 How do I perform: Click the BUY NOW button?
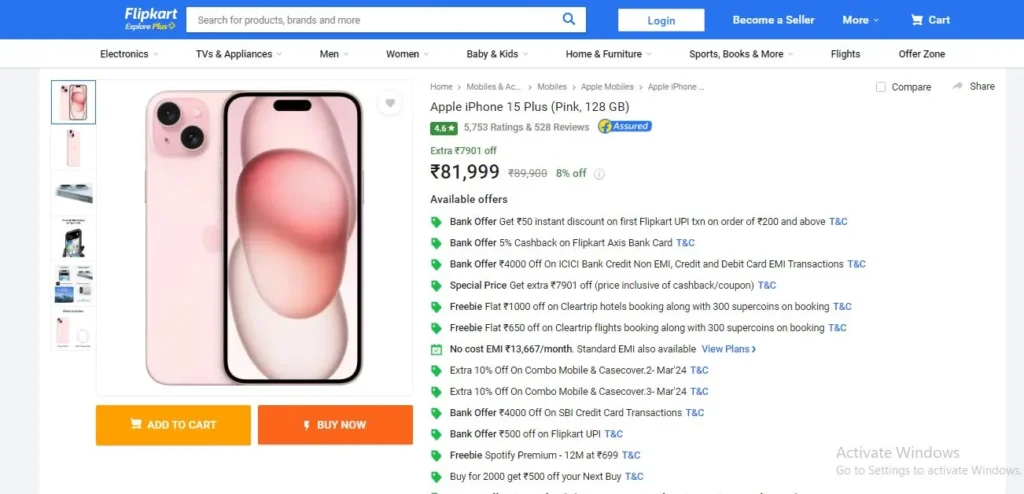(x=335, y=425)
